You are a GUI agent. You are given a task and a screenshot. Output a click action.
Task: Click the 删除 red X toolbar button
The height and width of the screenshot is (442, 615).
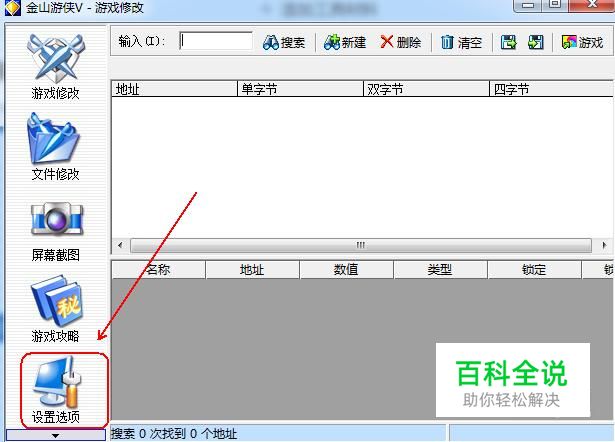point(400,42)
